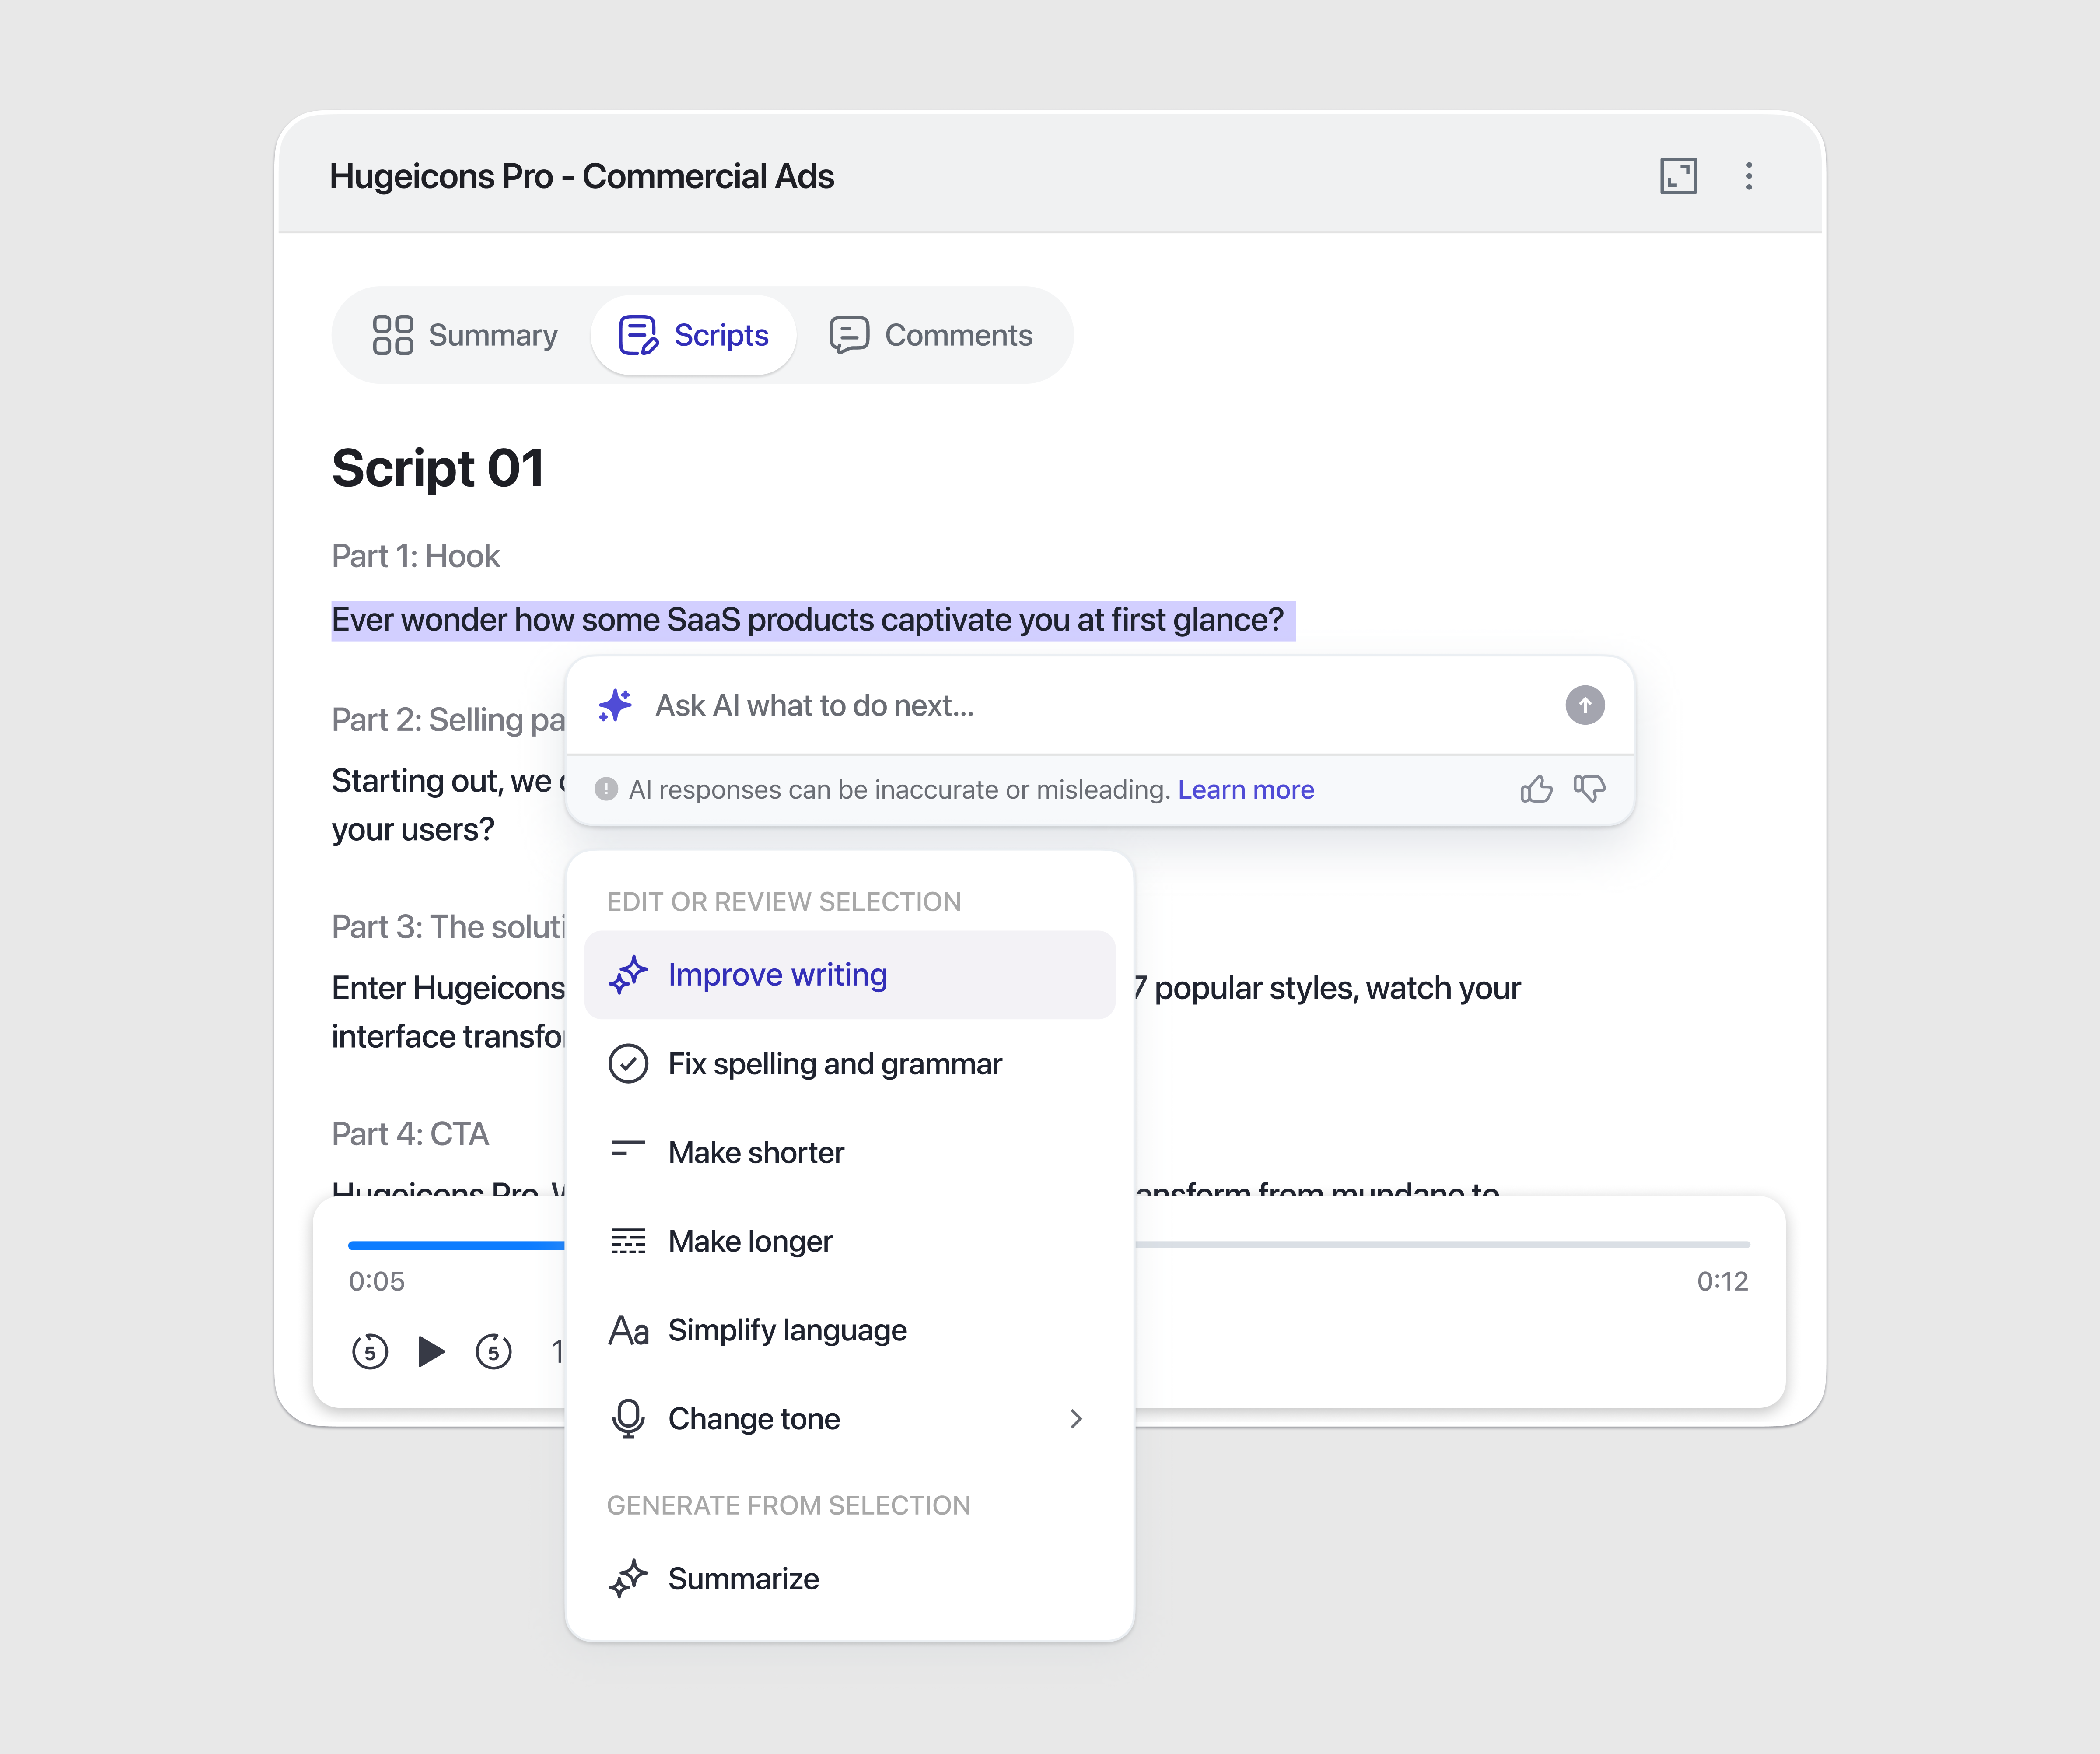
Task: Give a thumbs up to the AI response
Action: [x=1537, y=789]
